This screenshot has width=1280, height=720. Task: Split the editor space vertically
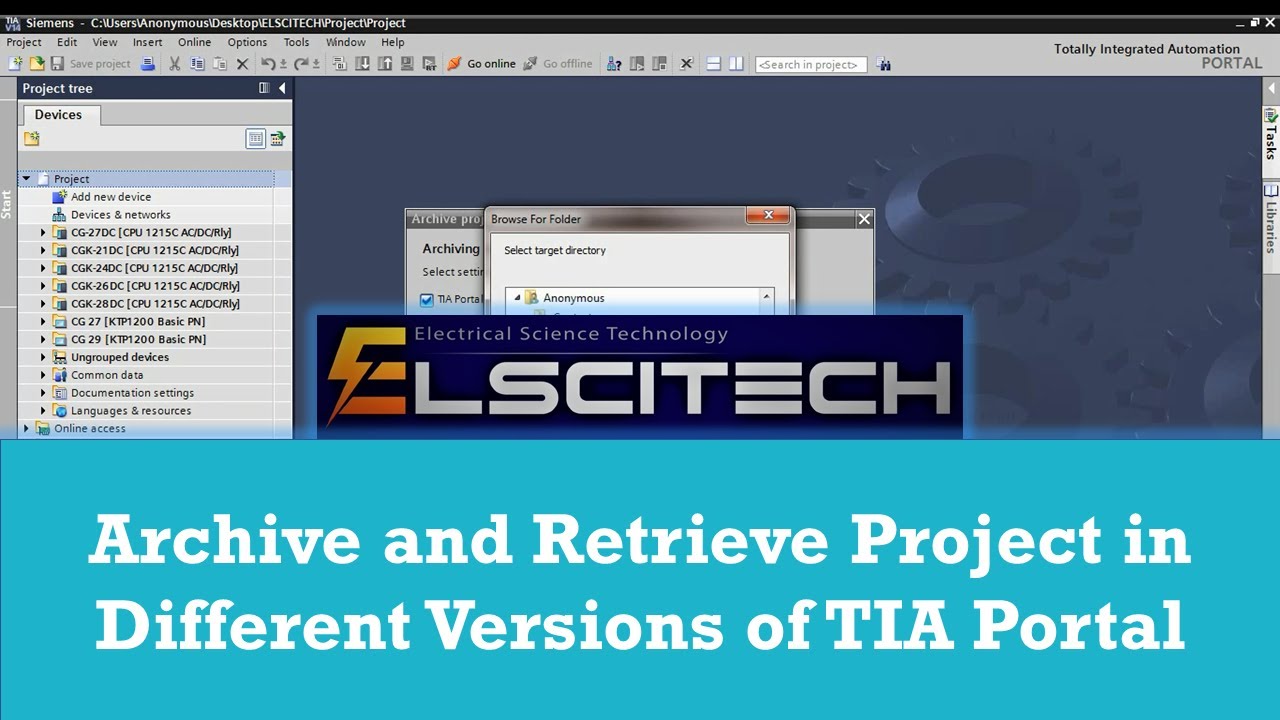(x=737, y=64)
